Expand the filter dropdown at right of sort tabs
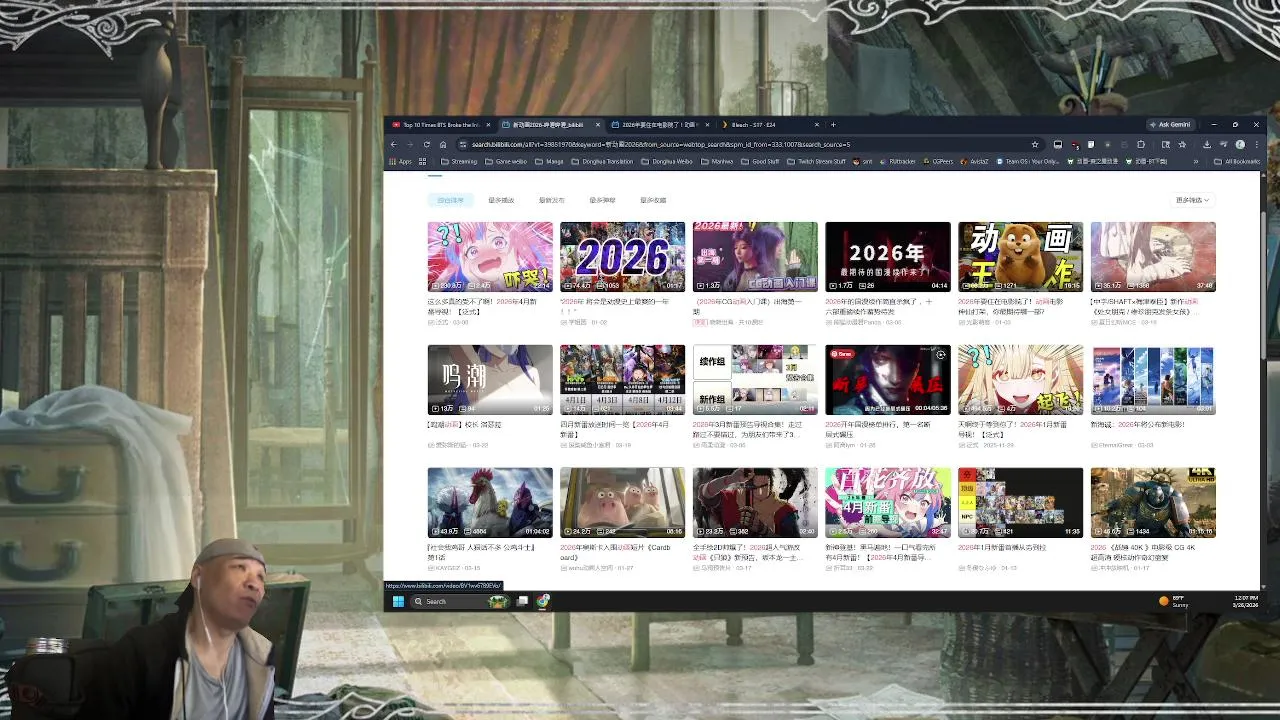1280x720 pixels. (x=1193, y=200)
